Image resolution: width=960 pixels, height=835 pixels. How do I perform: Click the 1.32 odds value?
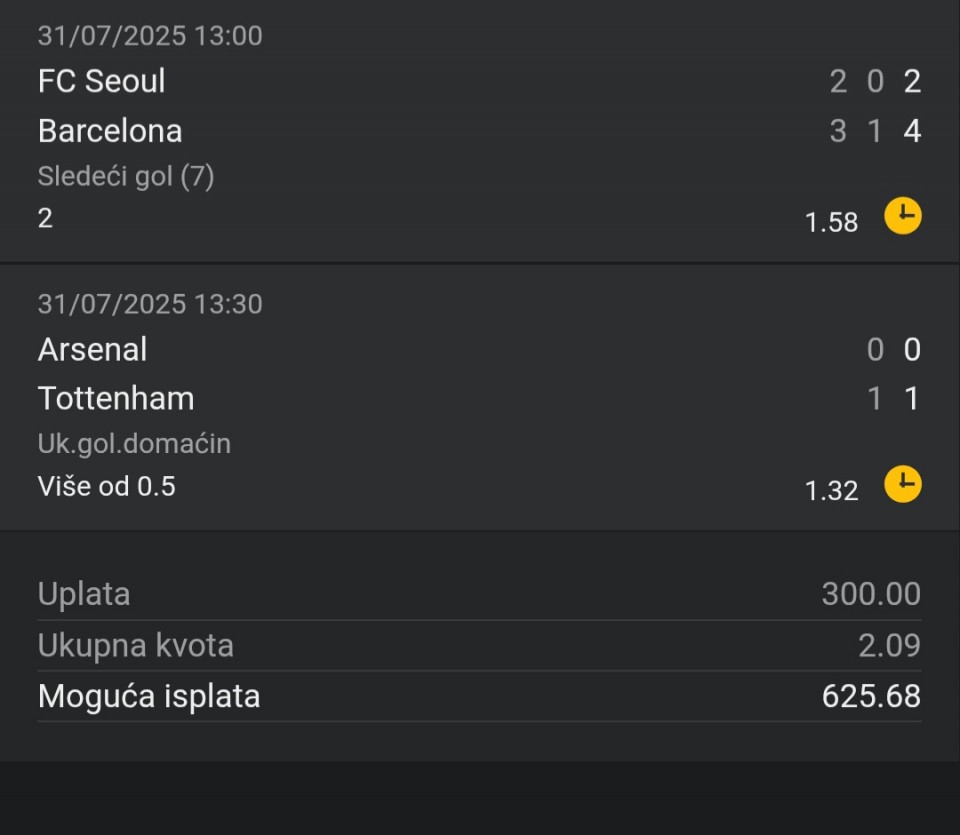pyautogui.click(x=831, y=490)
